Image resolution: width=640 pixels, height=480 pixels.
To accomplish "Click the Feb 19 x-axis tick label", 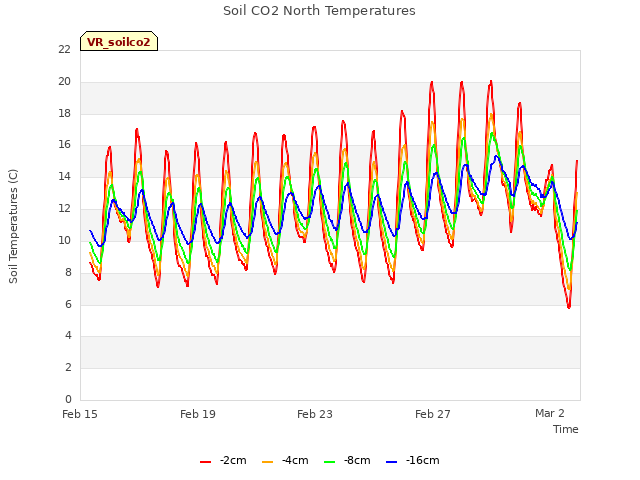I will 198,414.
